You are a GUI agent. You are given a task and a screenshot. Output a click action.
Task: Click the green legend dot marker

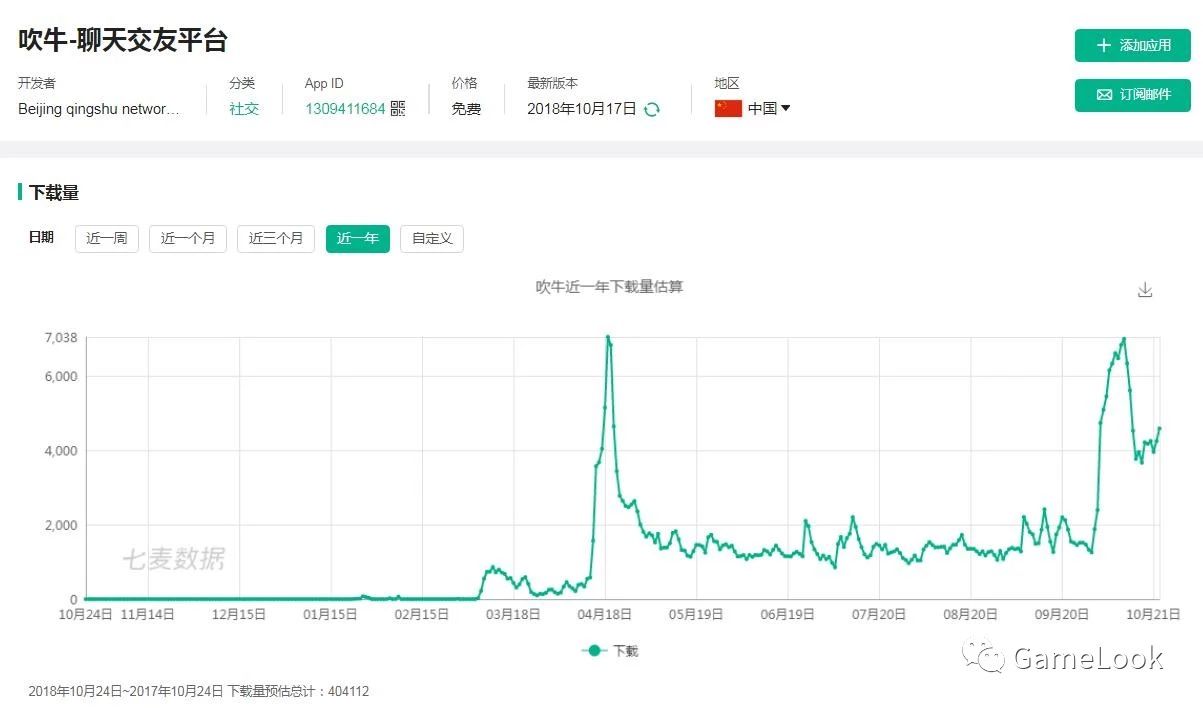pyautogui.click(x=593, y=650)
